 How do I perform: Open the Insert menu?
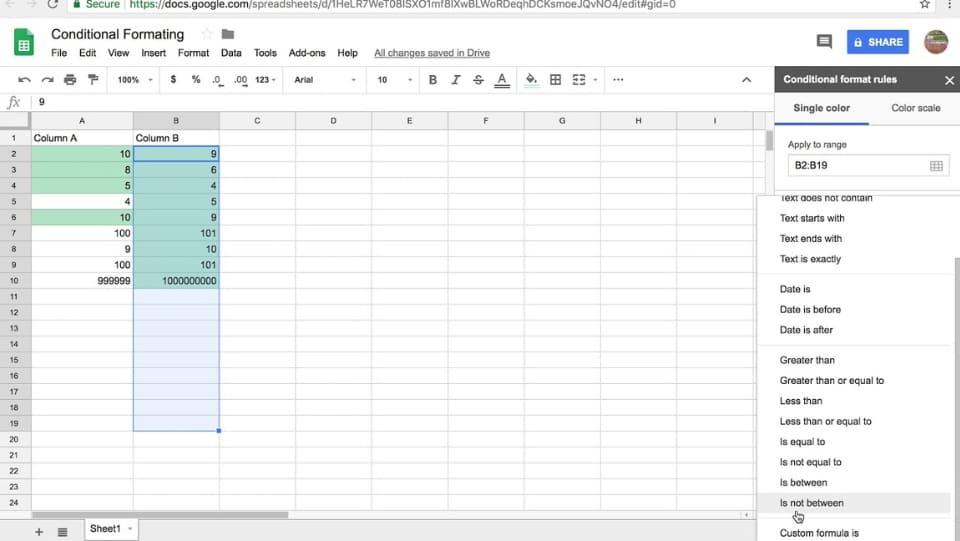click(153, 53)
